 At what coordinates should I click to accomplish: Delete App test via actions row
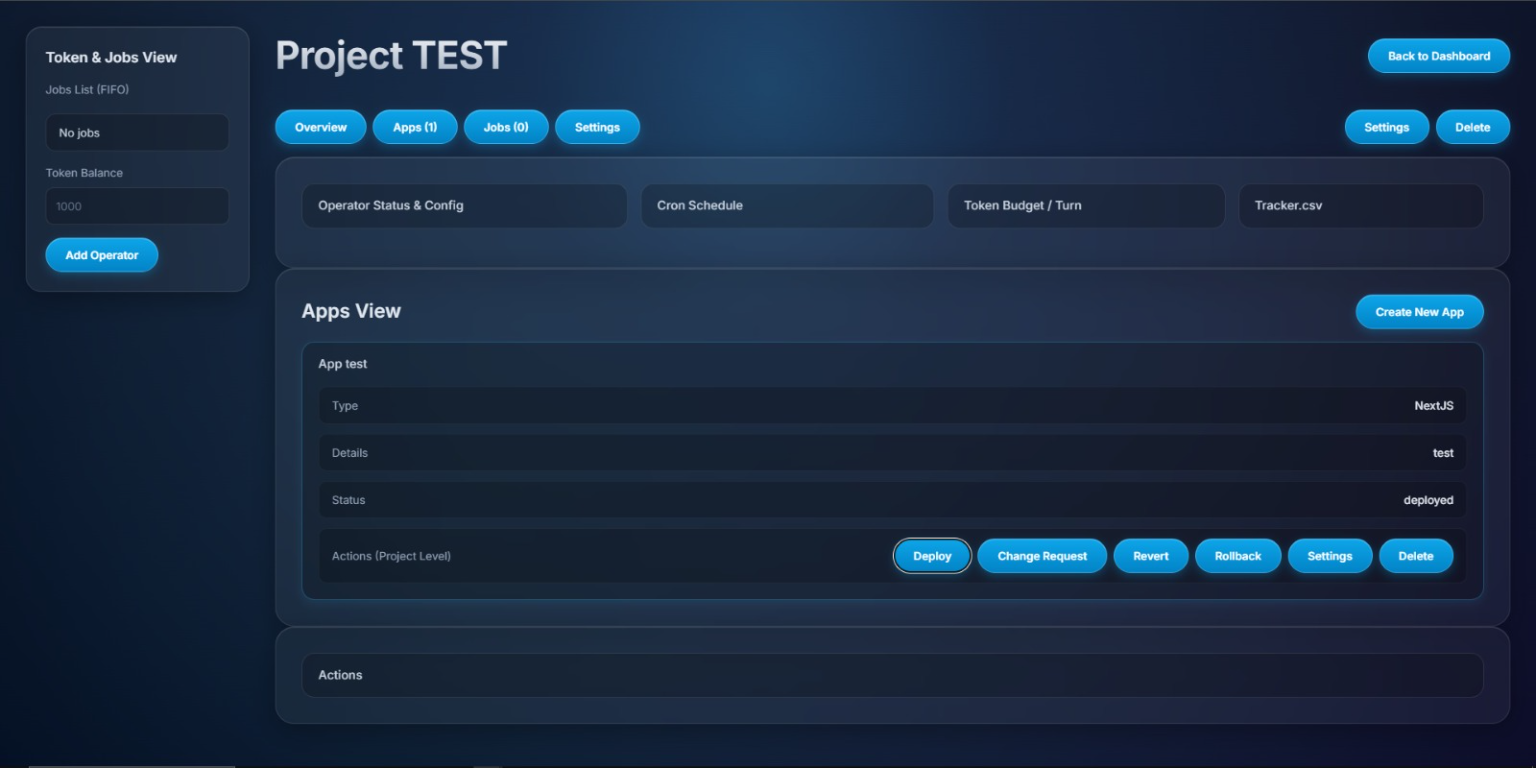click(x=1416, y=556)
